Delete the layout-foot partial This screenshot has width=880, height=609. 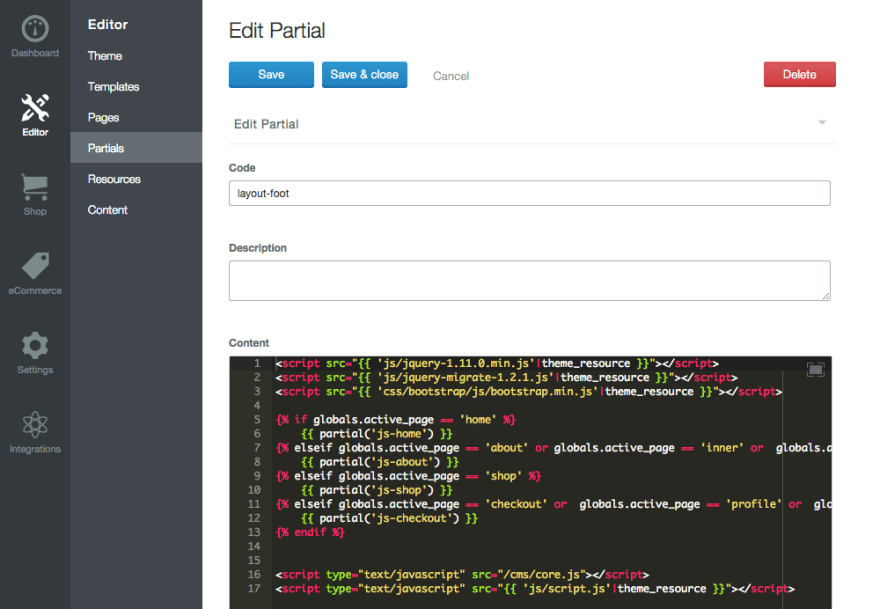[799, 75]
